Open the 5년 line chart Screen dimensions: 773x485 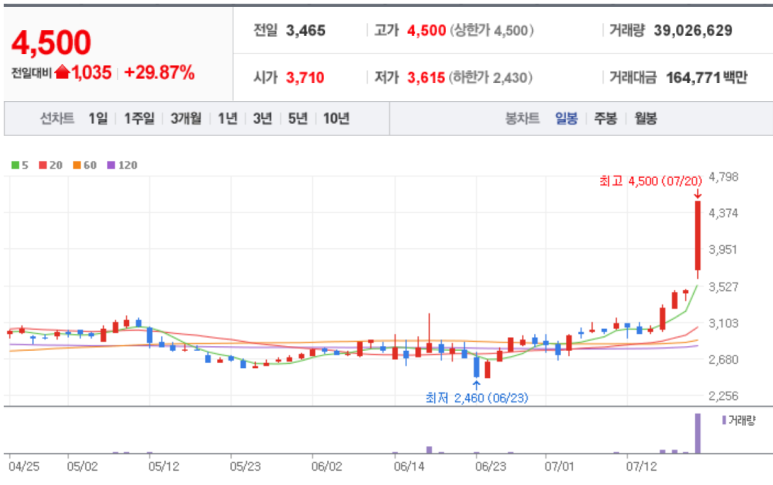(x=298, y=118)
